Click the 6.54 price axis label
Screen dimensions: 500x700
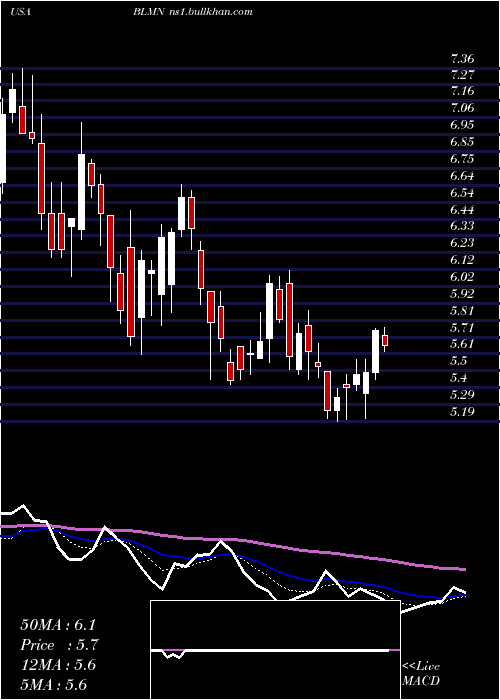[x=462, y=193]
